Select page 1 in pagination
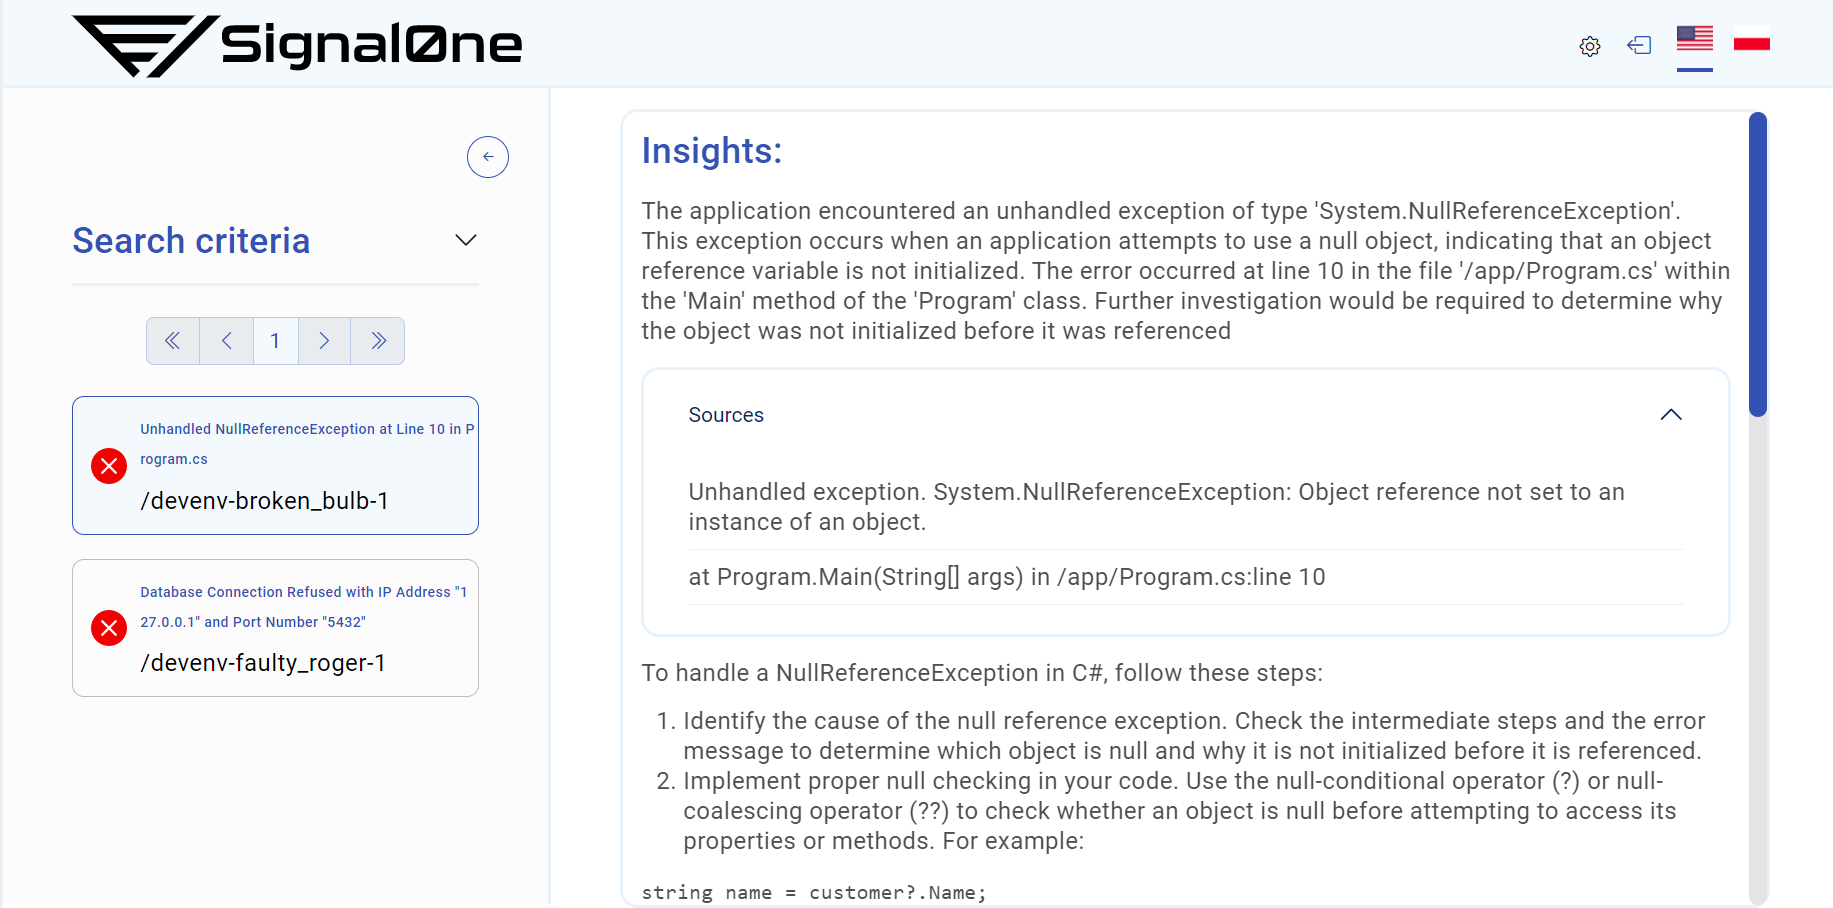This screenshot has width=1833, height=908. (275, 341)
